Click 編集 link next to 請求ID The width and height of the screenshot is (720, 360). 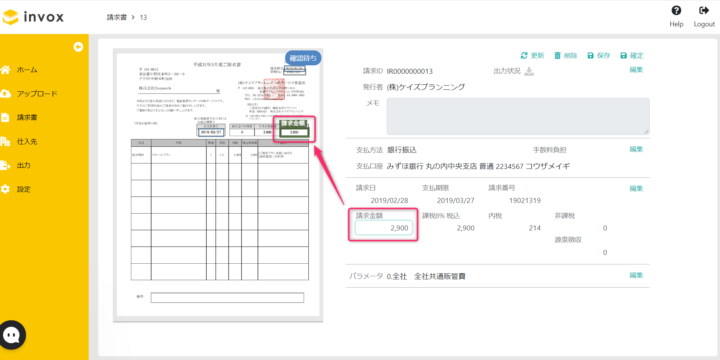tap(636, 70)
